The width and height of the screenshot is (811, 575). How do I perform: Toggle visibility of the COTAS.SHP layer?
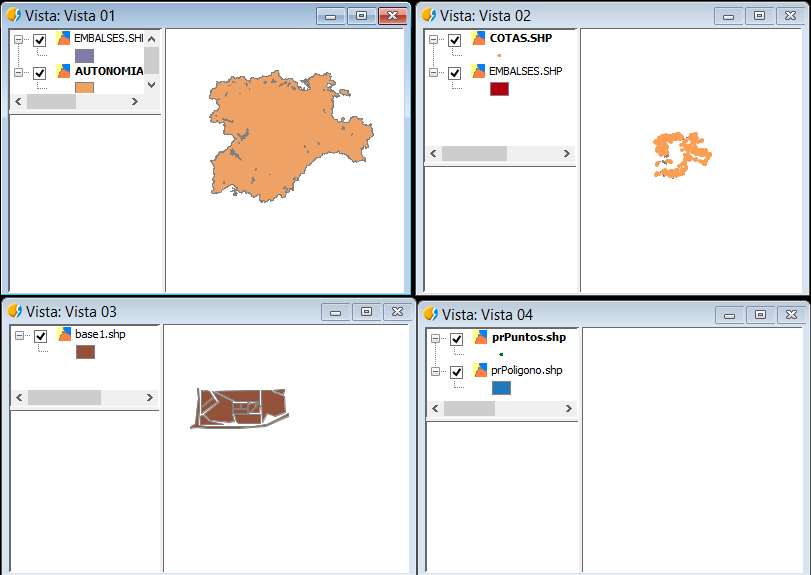click(x=455, y=40)
